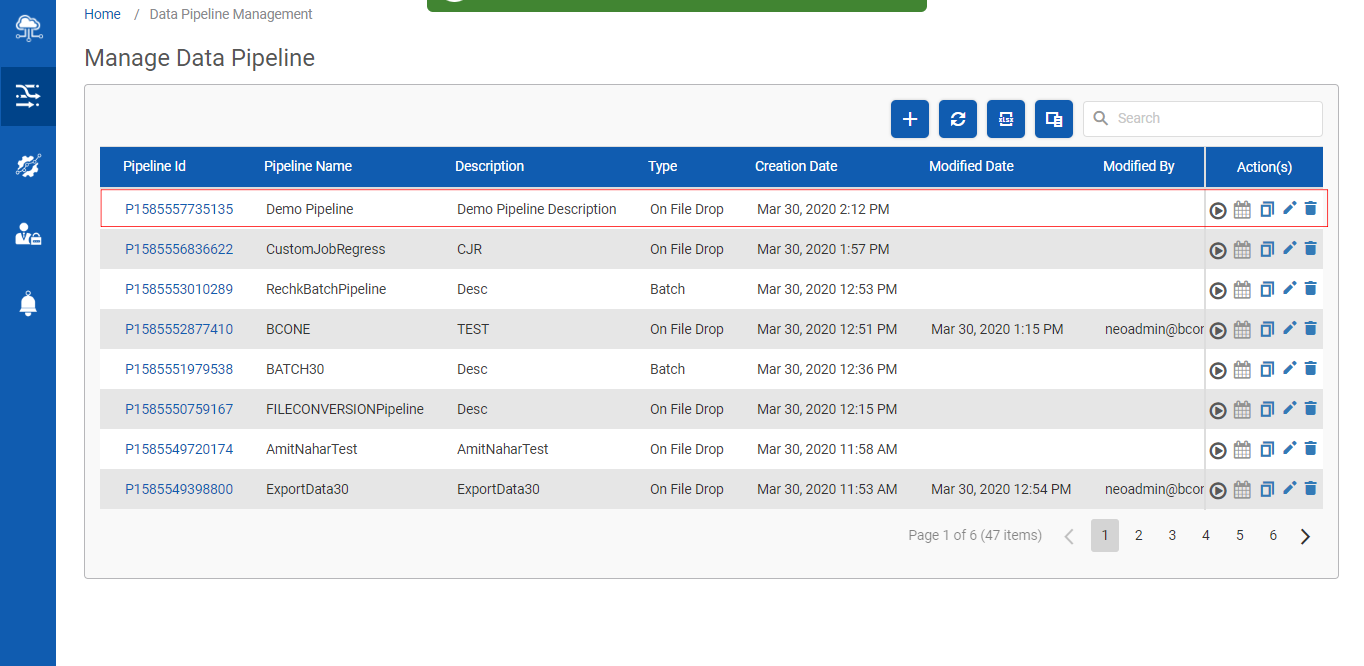Open pipeline P1585556836622 link

point(179,249)
